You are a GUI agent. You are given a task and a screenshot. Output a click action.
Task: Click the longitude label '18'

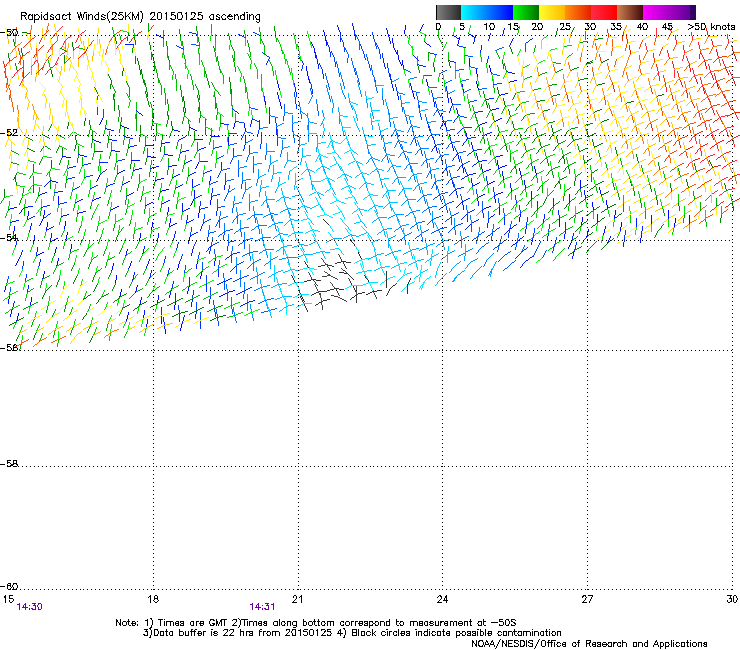(153, 599)
